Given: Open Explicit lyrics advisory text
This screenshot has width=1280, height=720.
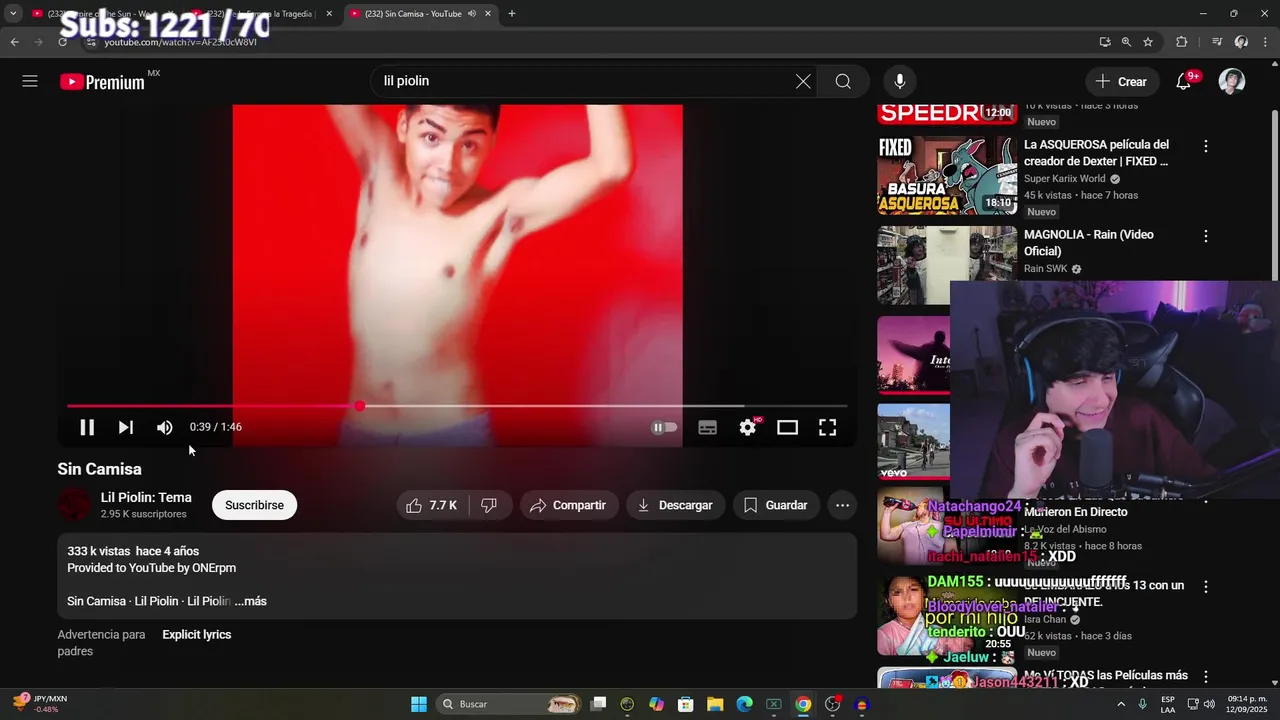Looking at the screenshot, I should 197,635.
